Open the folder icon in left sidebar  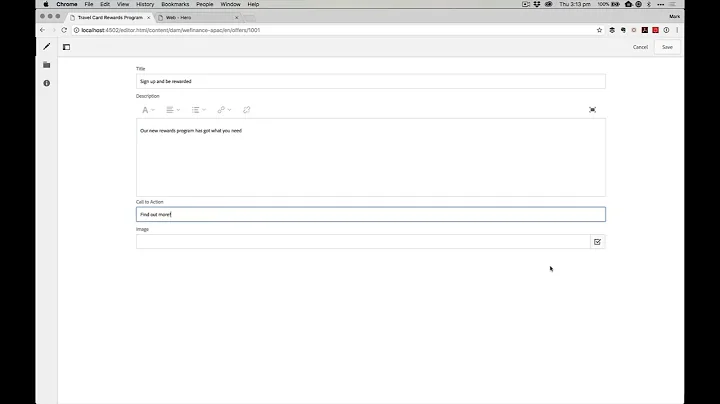[47, 65]
